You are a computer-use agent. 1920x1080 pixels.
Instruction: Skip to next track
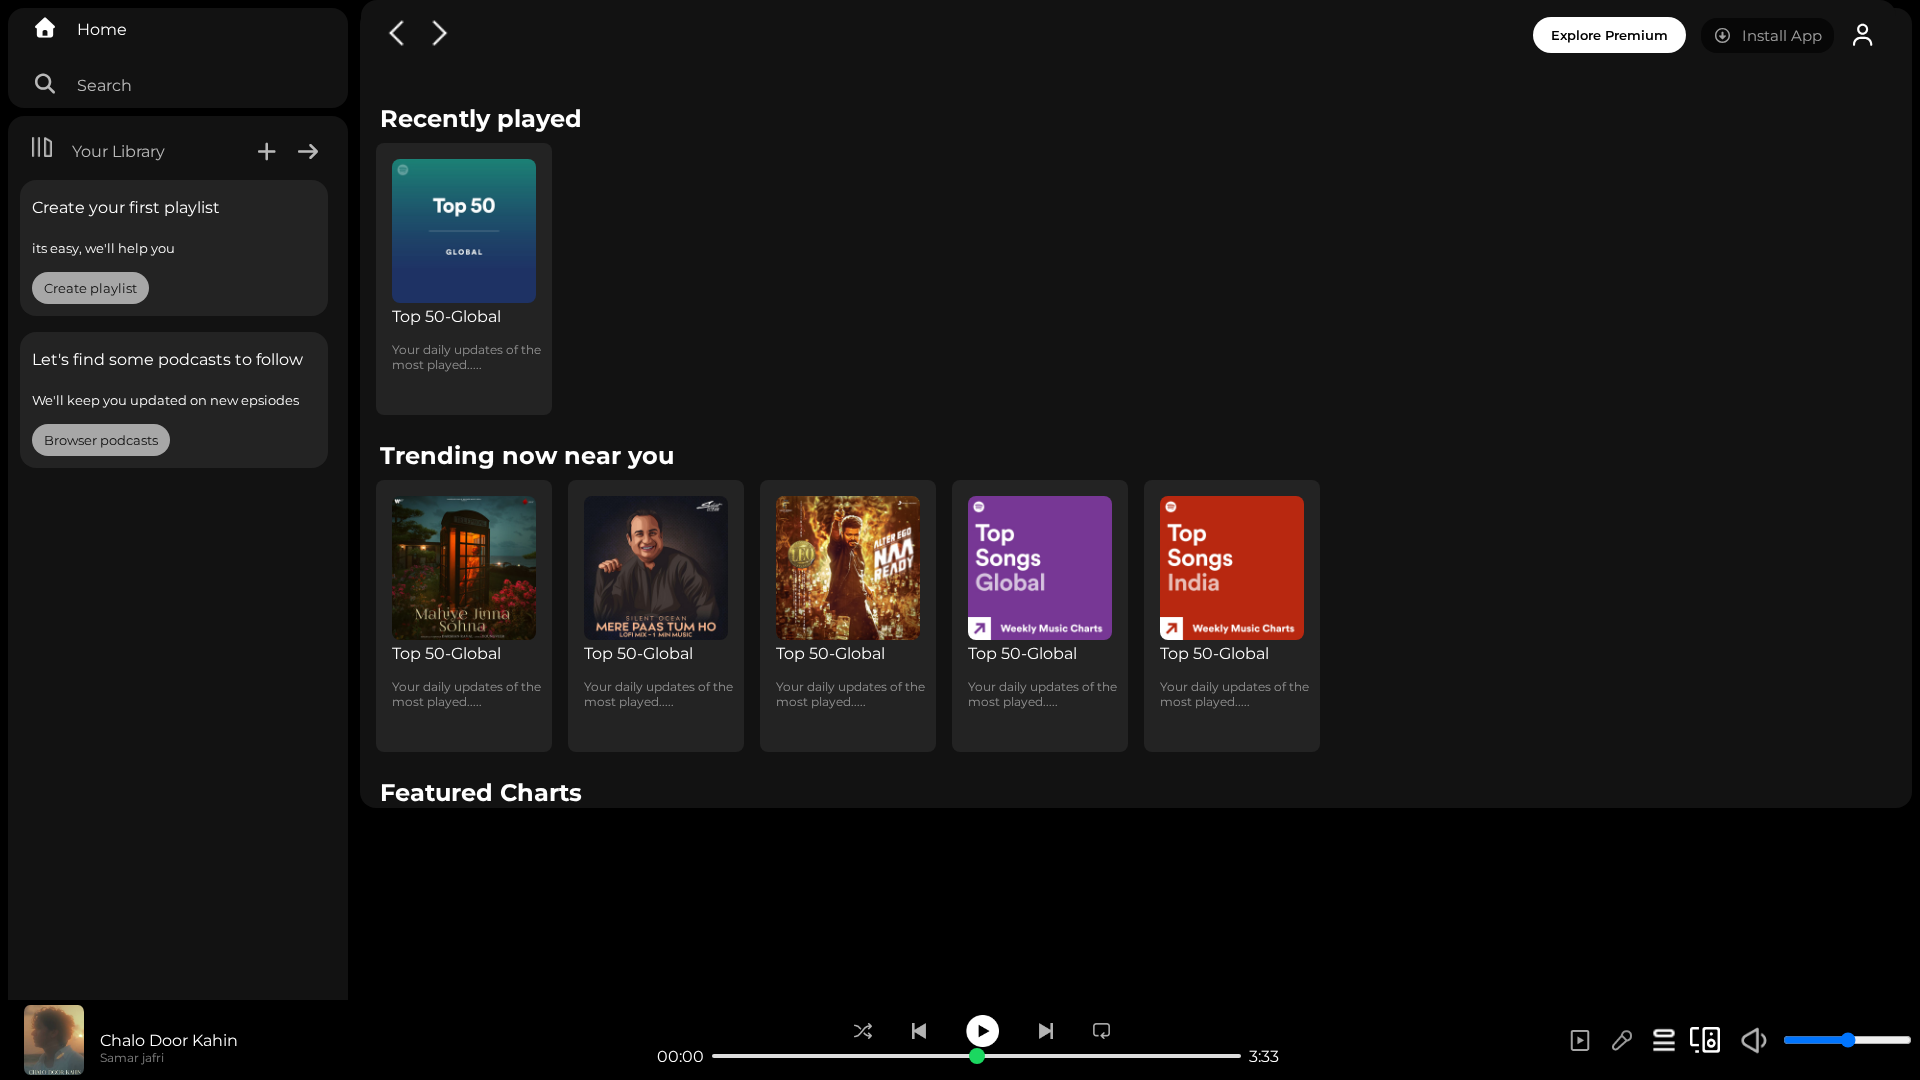[x=1046, y=1031]
